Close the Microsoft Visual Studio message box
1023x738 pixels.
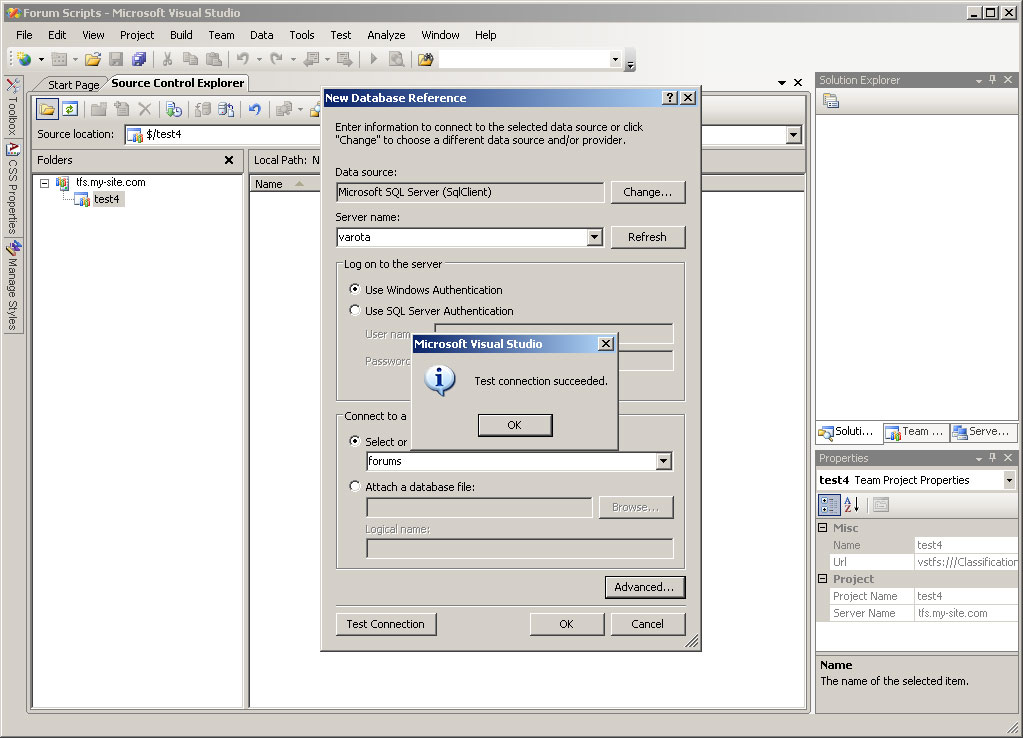[x=606, y=344]
